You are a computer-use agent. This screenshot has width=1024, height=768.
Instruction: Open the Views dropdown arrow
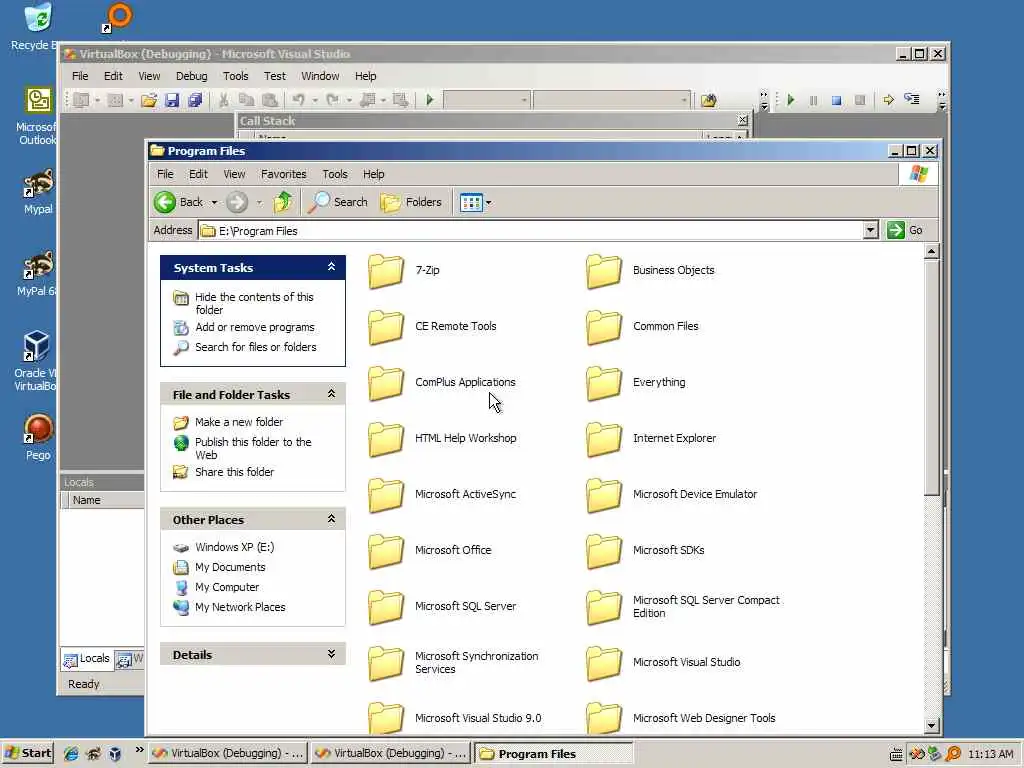[x=488, y=202]
